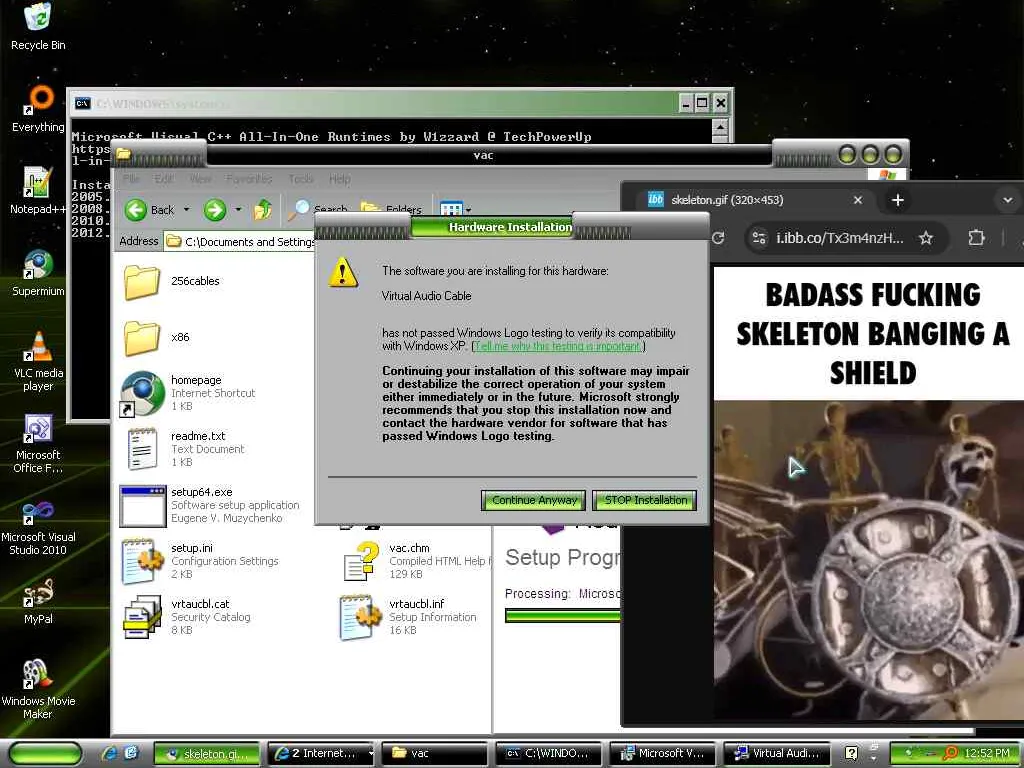
Task: Open the '2 Internet...' grouped taskbar button
Action: click(x=321, y=753)
